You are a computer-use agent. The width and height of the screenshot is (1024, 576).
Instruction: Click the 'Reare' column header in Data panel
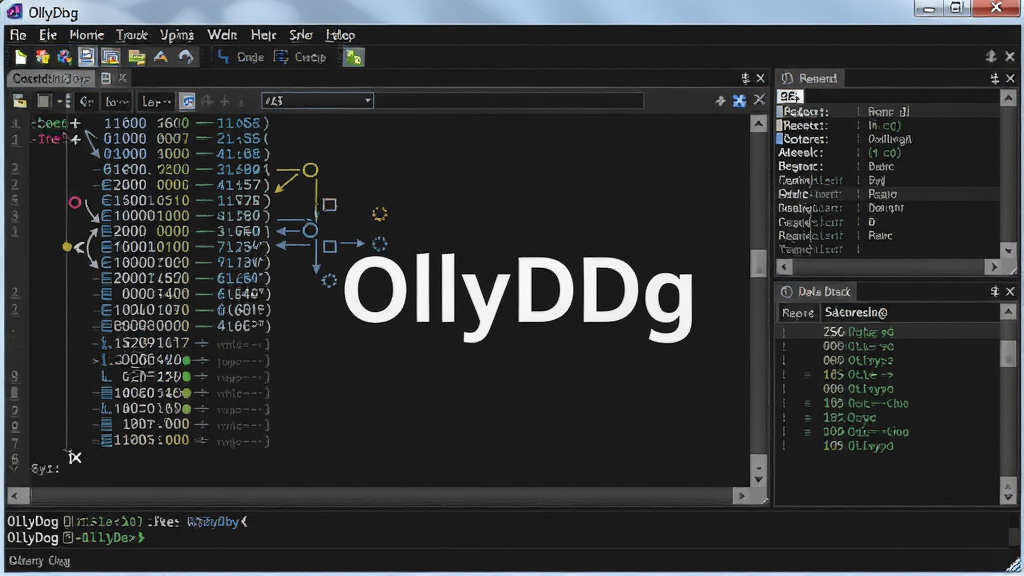(797, 313)
